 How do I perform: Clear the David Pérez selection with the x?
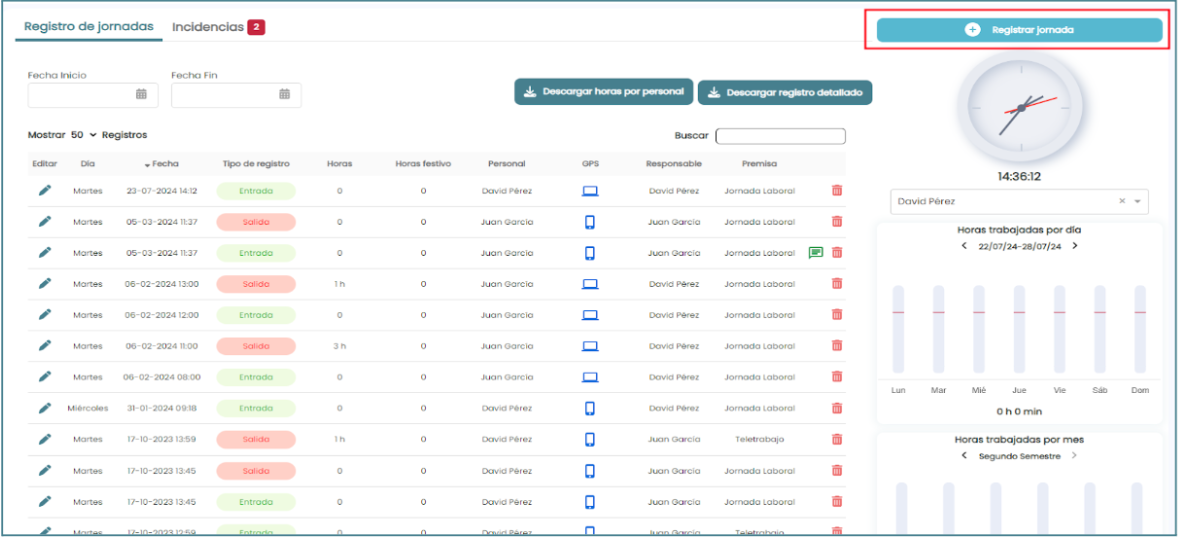(x=1122, y=201)
